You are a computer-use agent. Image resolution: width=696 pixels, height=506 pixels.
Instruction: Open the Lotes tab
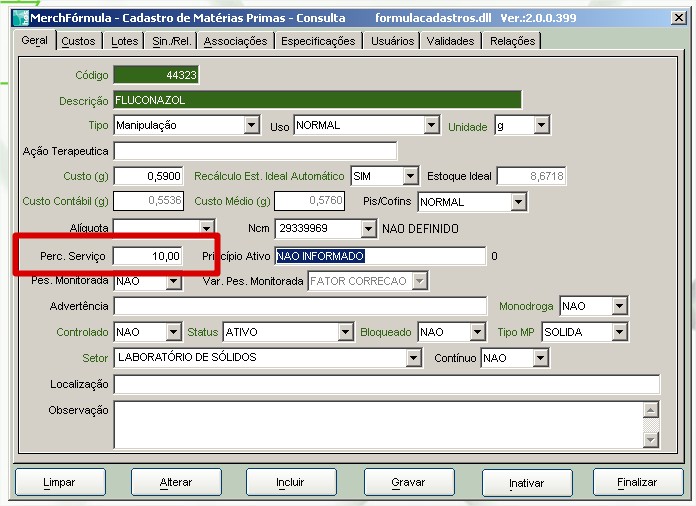125,41
